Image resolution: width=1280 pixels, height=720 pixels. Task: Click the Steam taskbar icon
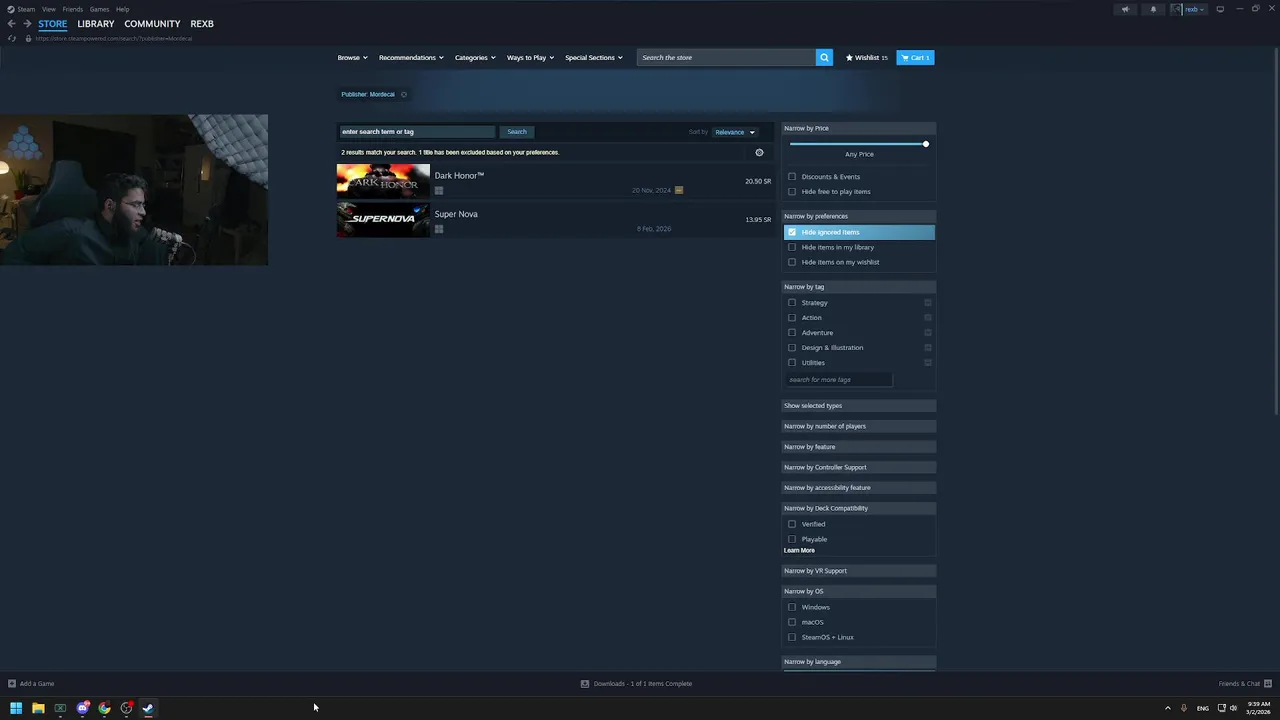click(x=148, y=708)
